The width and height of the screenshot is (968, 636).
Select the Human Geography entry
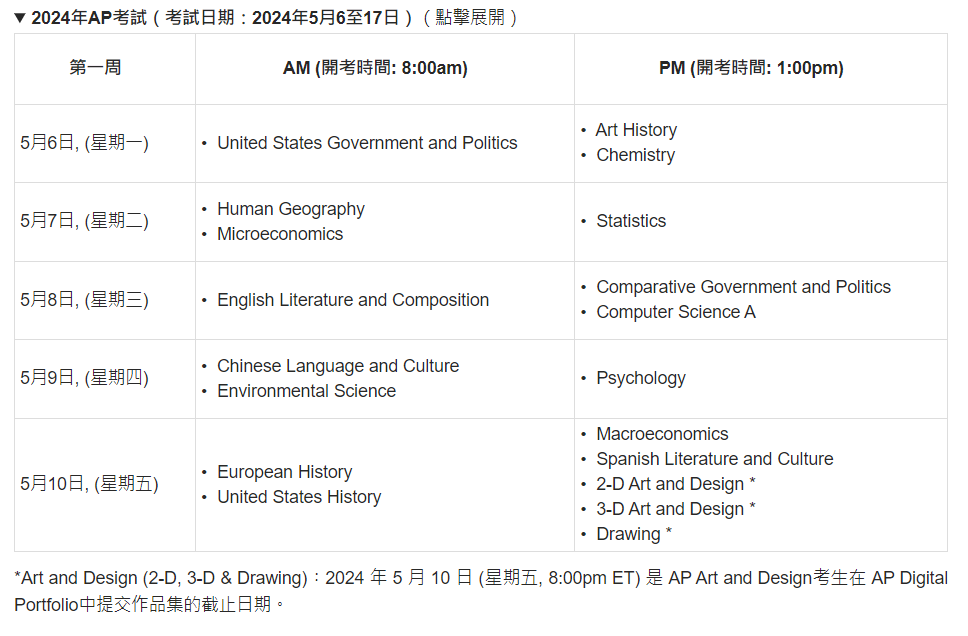pyautogui.click(x=290, y=209)
